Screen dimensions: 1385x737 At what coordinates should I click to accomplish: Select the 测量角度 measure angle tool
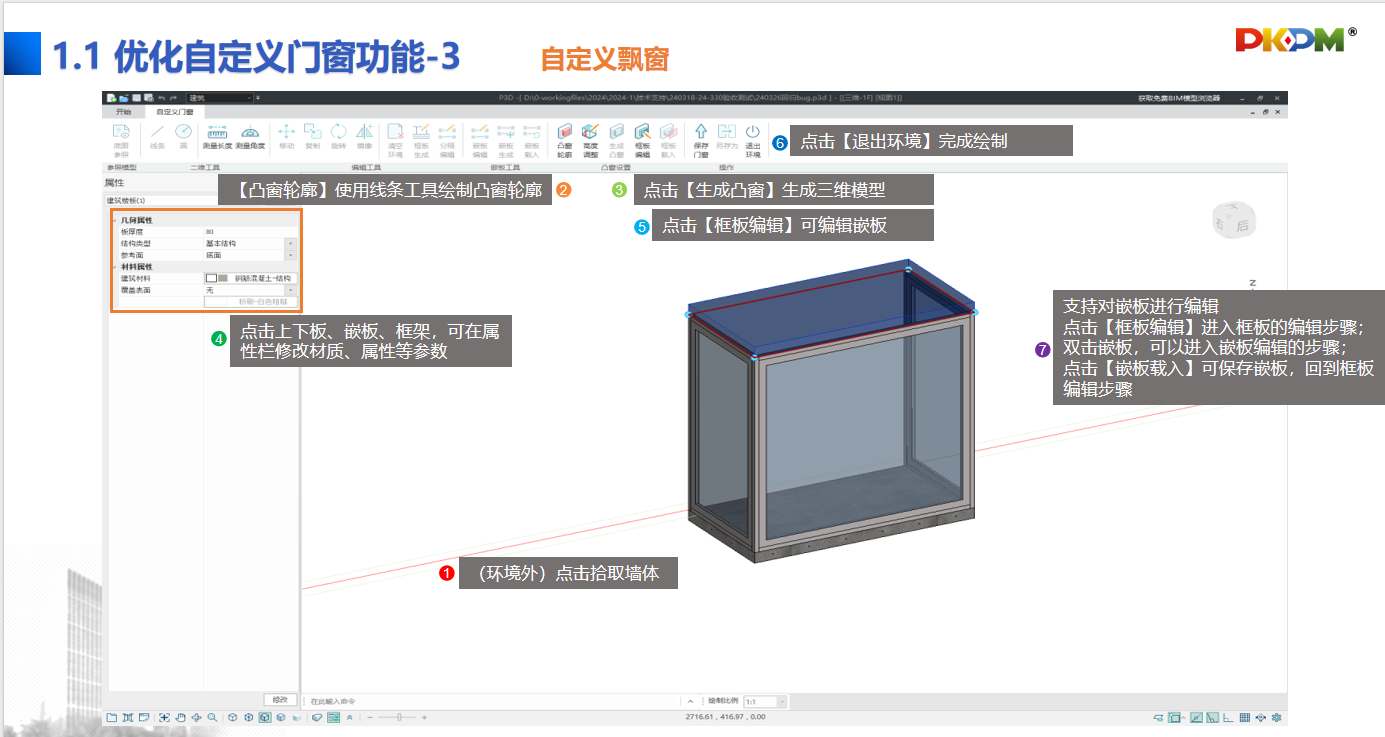coord(250,137)
